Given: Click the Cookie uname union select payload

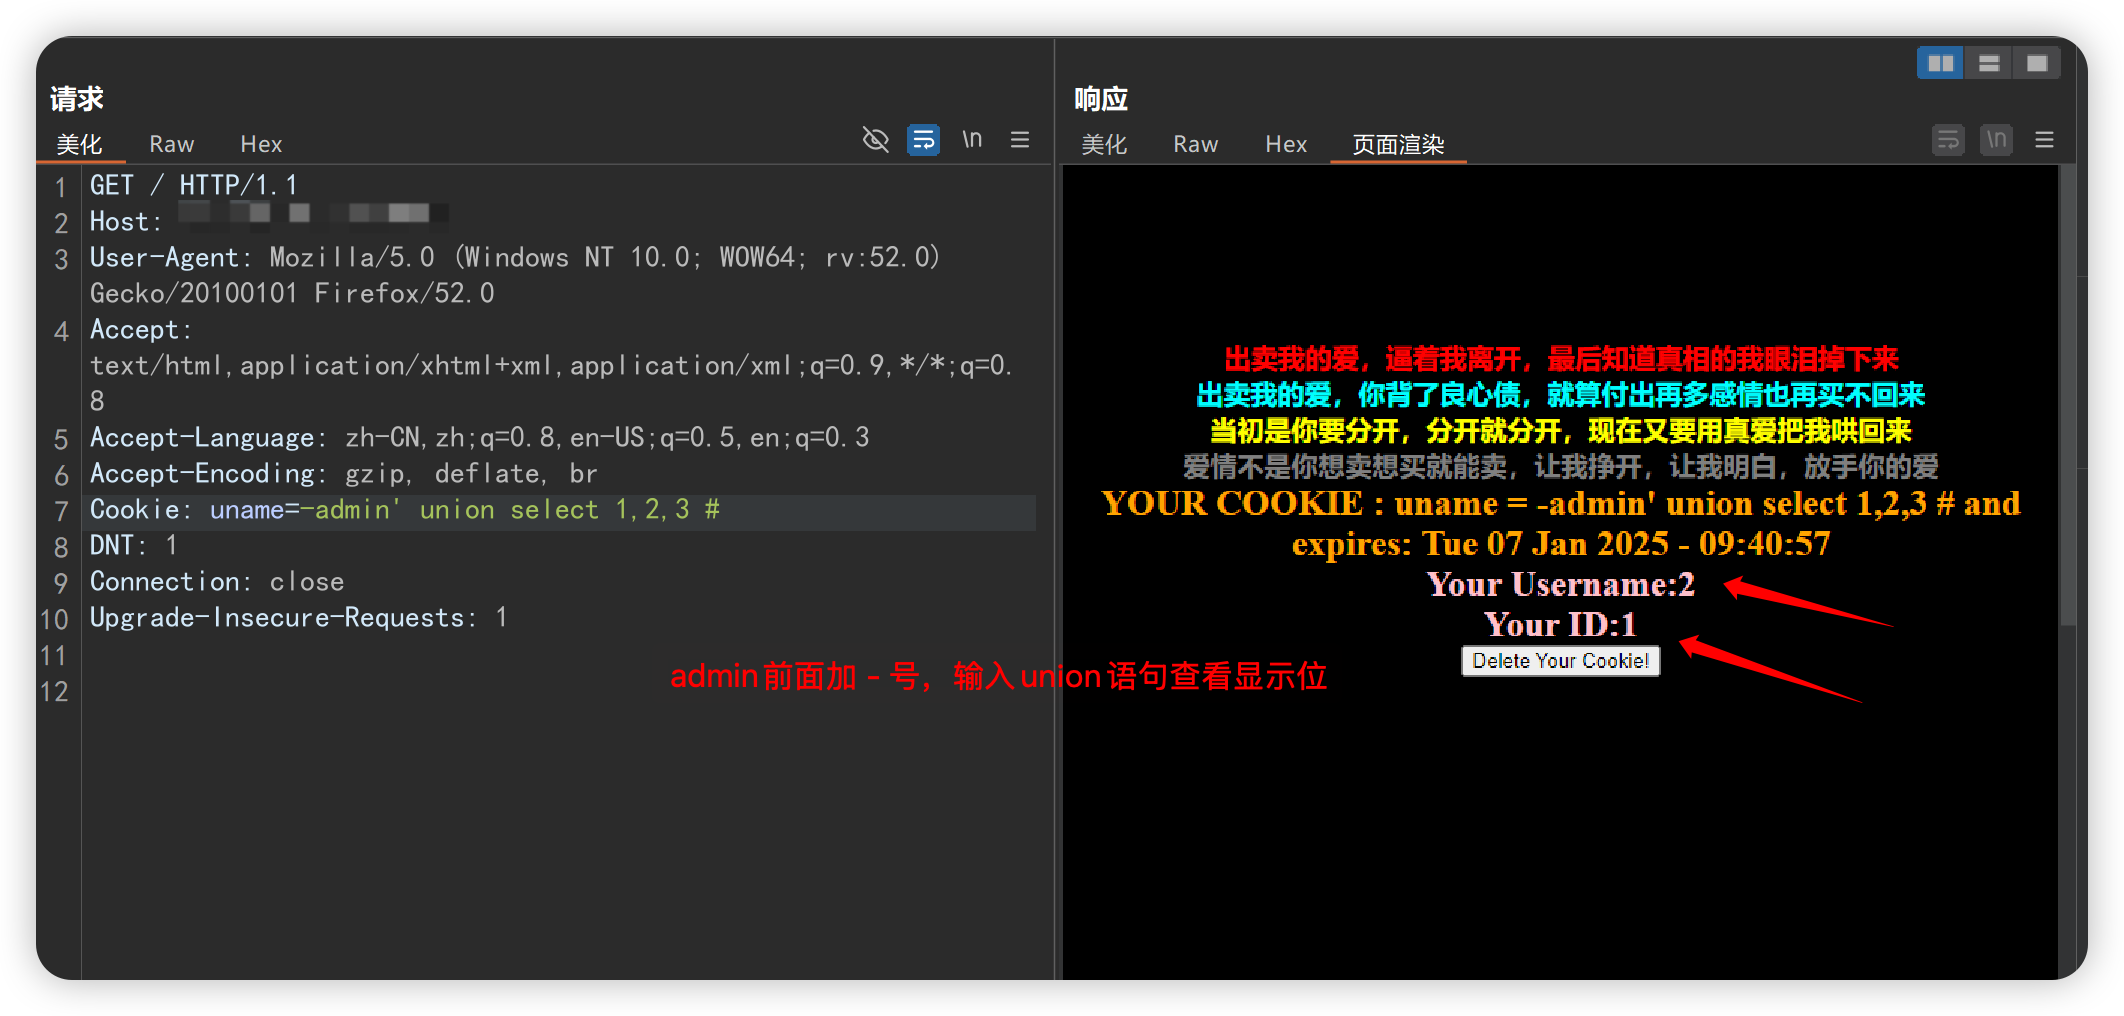Looking at the screenshot, I should (465, 509).
